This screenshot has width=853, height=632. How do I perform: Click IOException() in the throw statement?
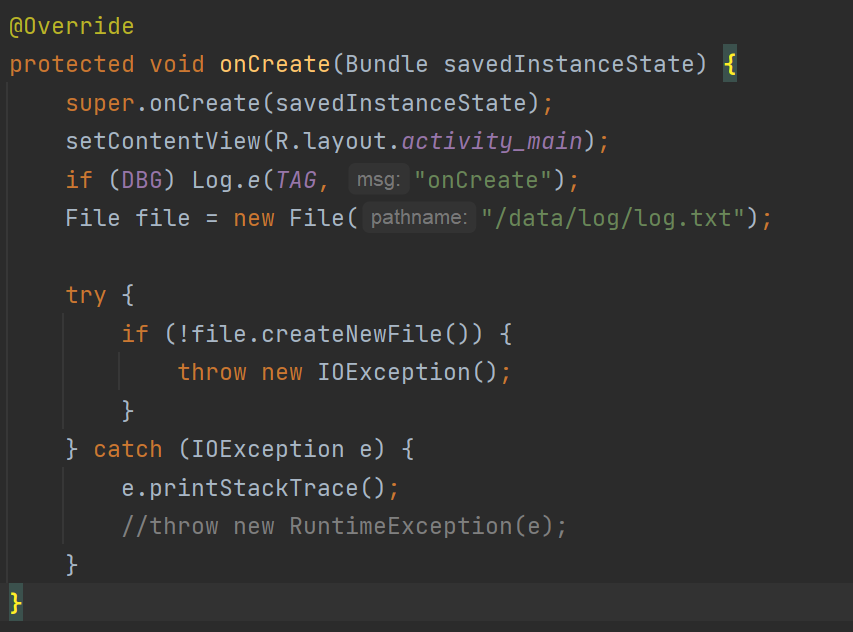pyautogui.click(x=407, y=373)
